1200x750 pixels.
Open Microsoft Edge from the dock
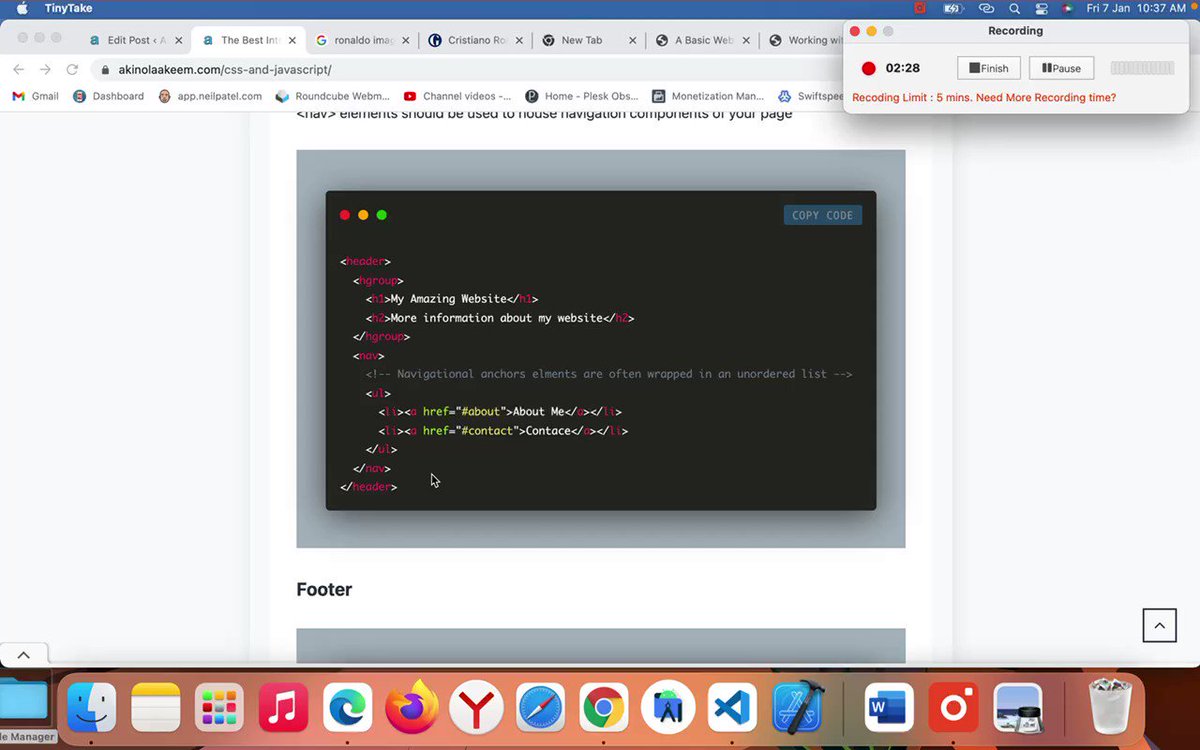point(348,708)
